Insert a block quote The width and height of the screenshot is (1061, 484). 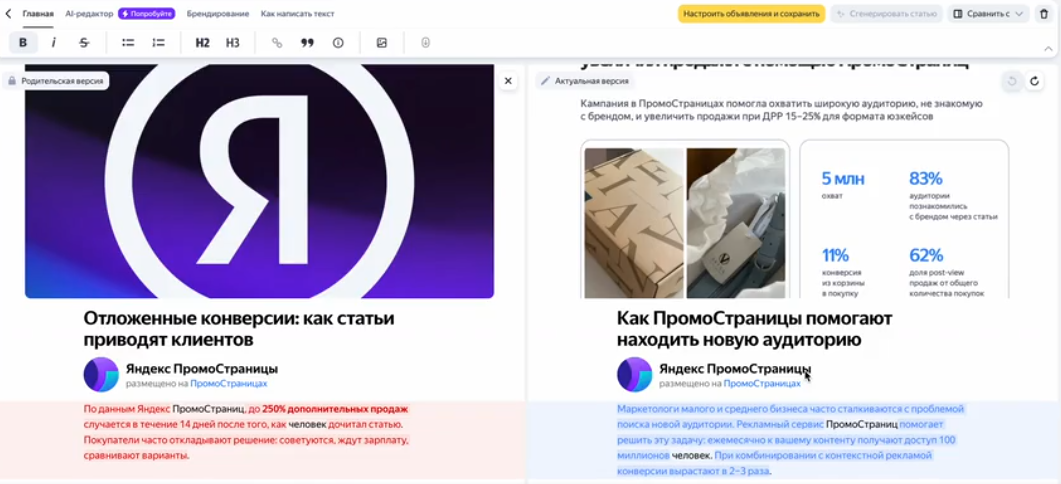click(307, 43)
